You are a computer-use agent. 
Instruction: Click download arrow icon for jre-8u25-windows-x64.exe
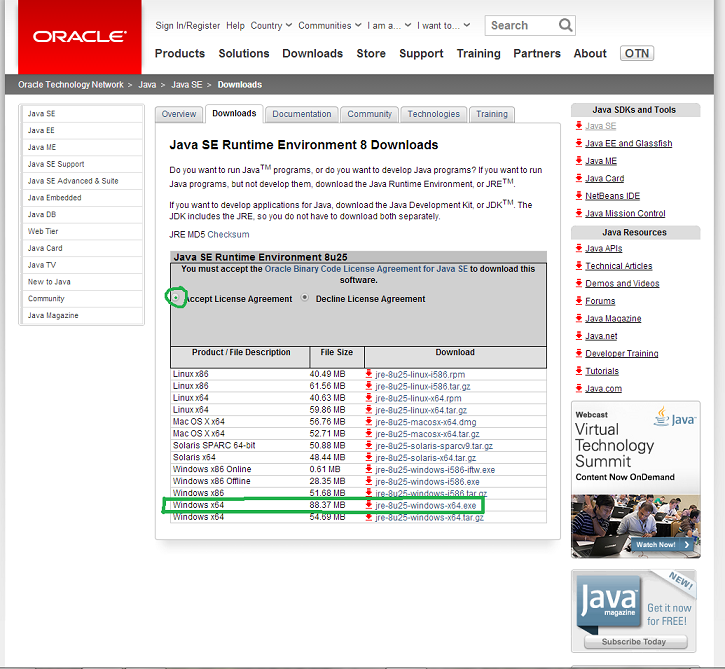point(369,505)
